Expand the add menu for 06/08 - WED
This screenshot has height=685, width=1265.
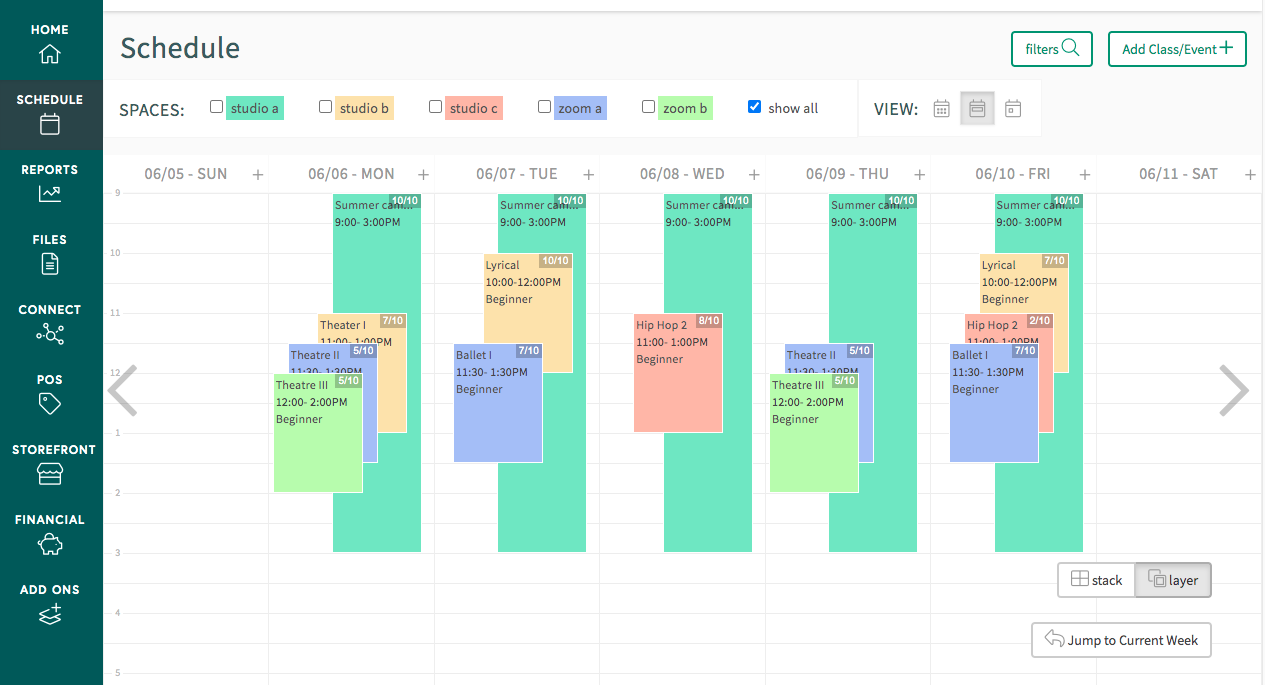(x=754, y=173)
